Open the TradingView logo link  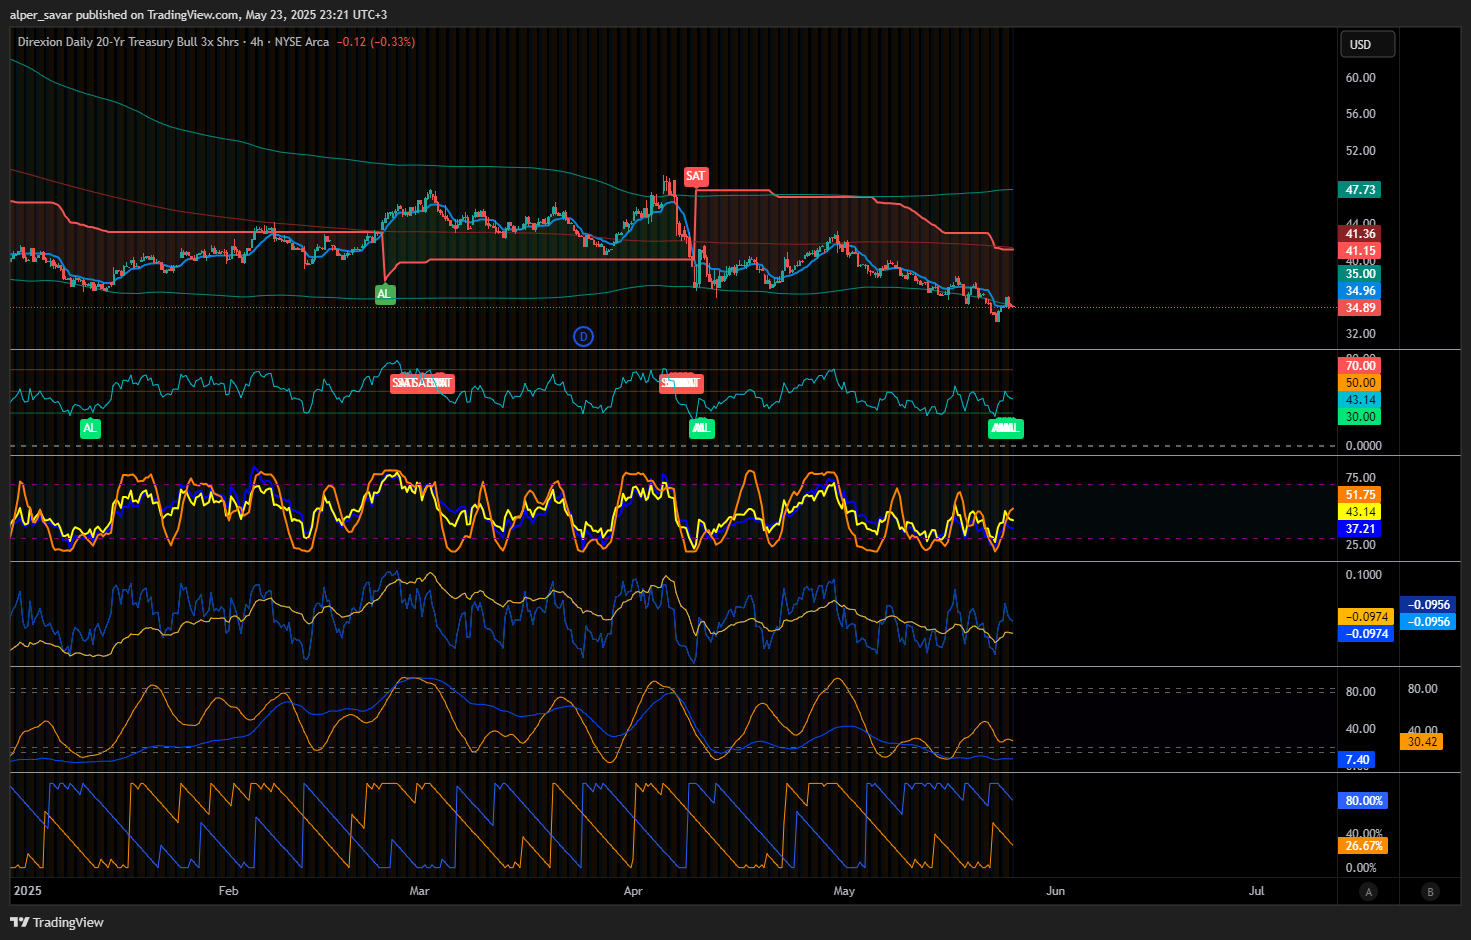57,922
